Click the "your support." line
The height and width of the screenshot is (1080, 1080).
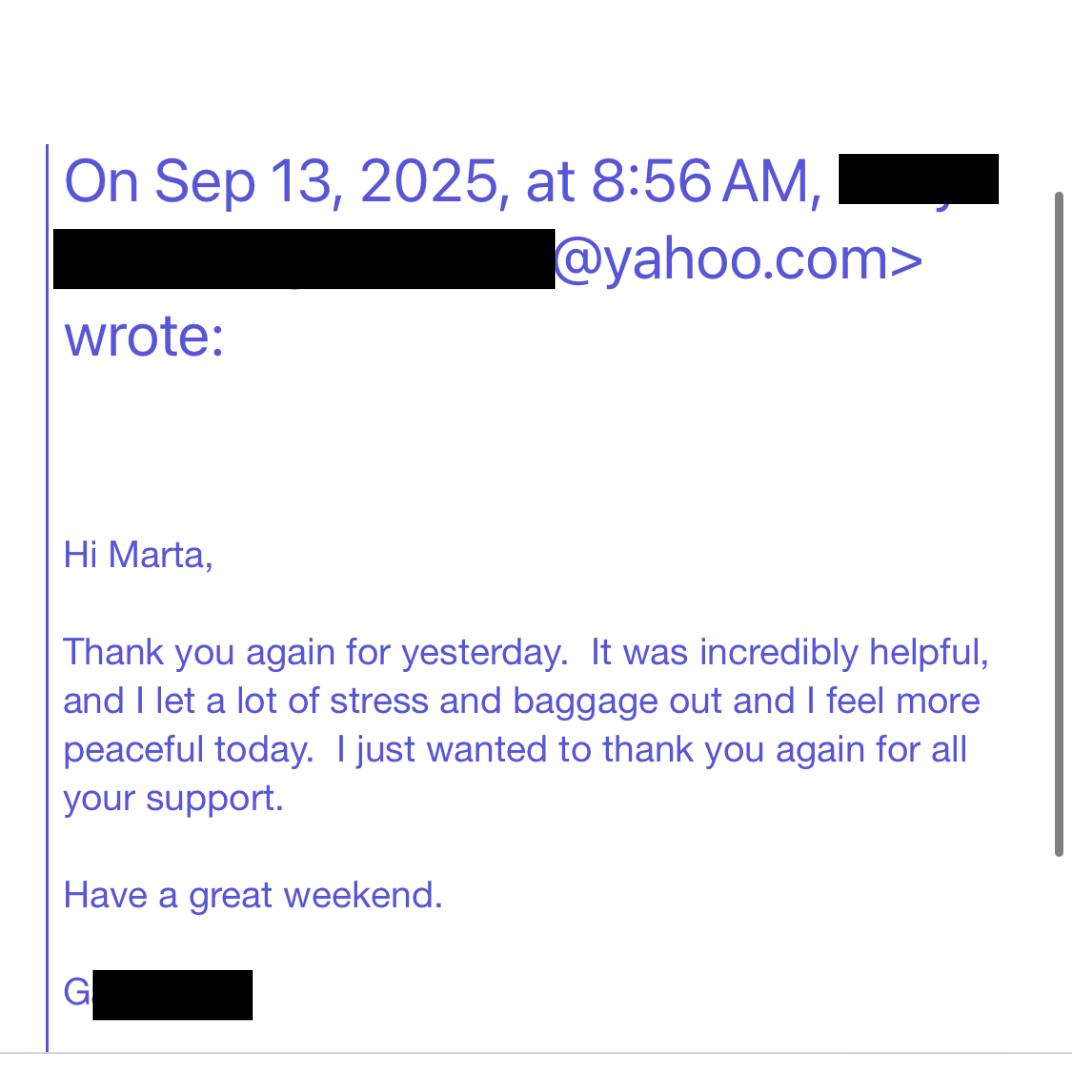coord(174,799)
